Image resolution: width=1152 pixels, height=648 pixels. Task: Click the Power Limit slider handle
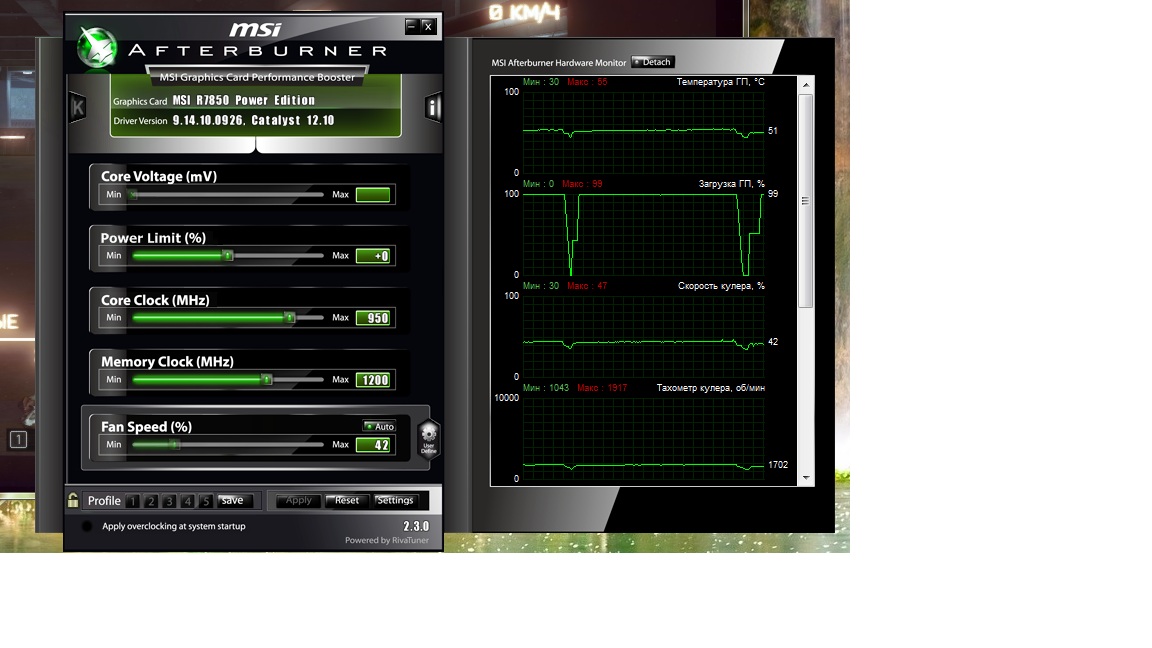point(228,256)
